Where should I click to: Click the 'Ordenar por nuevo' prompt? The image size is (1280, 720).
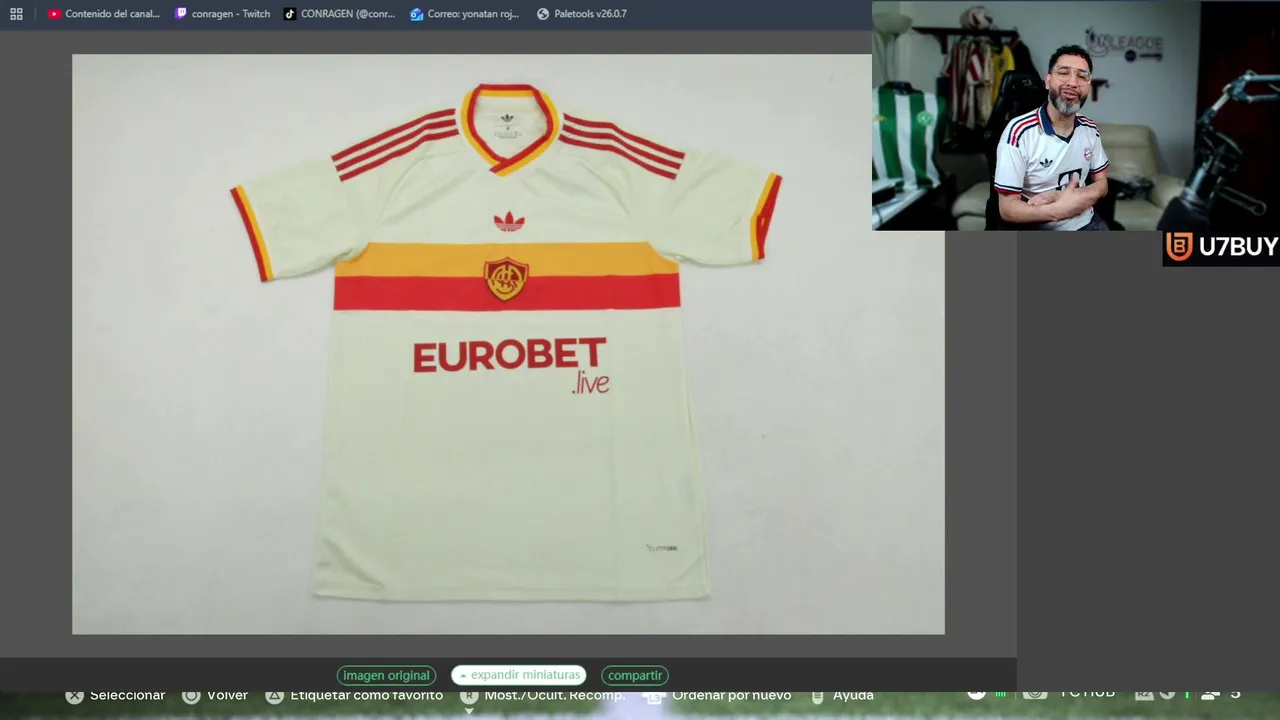click(719, 695)
